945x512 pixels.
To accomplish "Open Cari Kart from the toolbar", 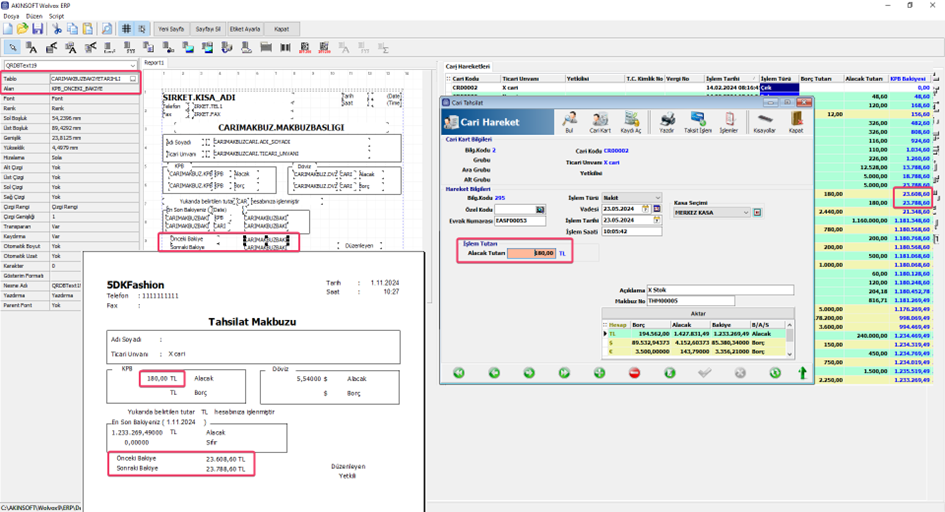I will [600, 122].
